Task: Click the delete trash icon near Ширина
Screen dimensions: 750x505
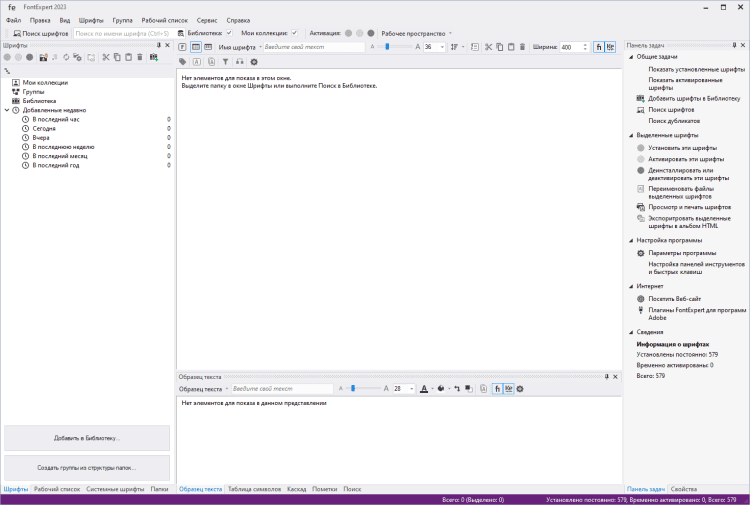Action: tap(522, 47)
